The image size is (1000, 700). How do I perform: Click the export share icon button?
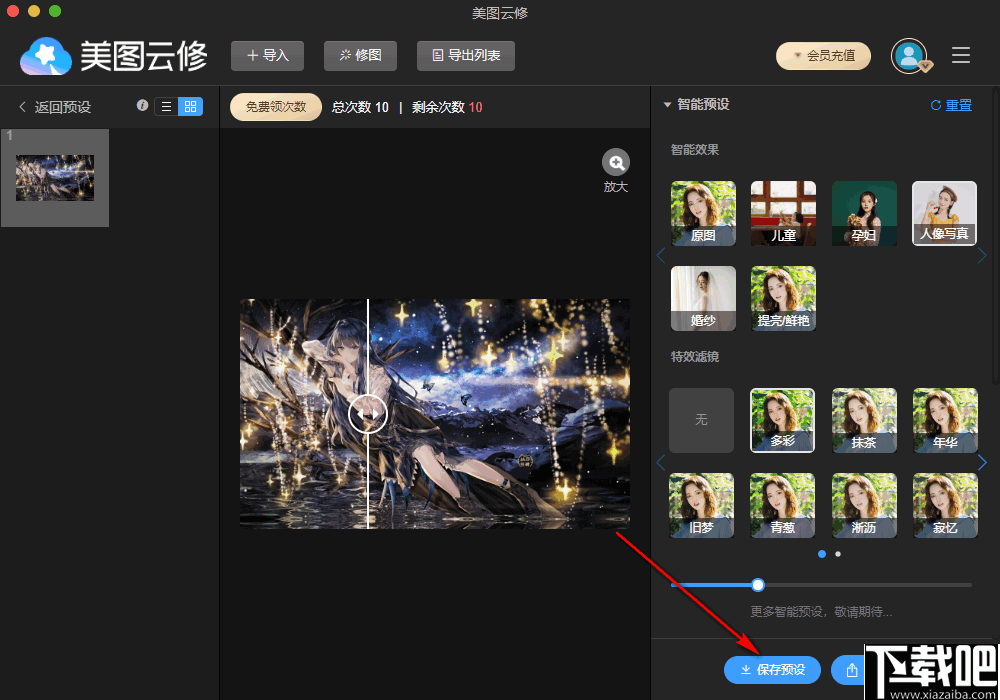851,670
